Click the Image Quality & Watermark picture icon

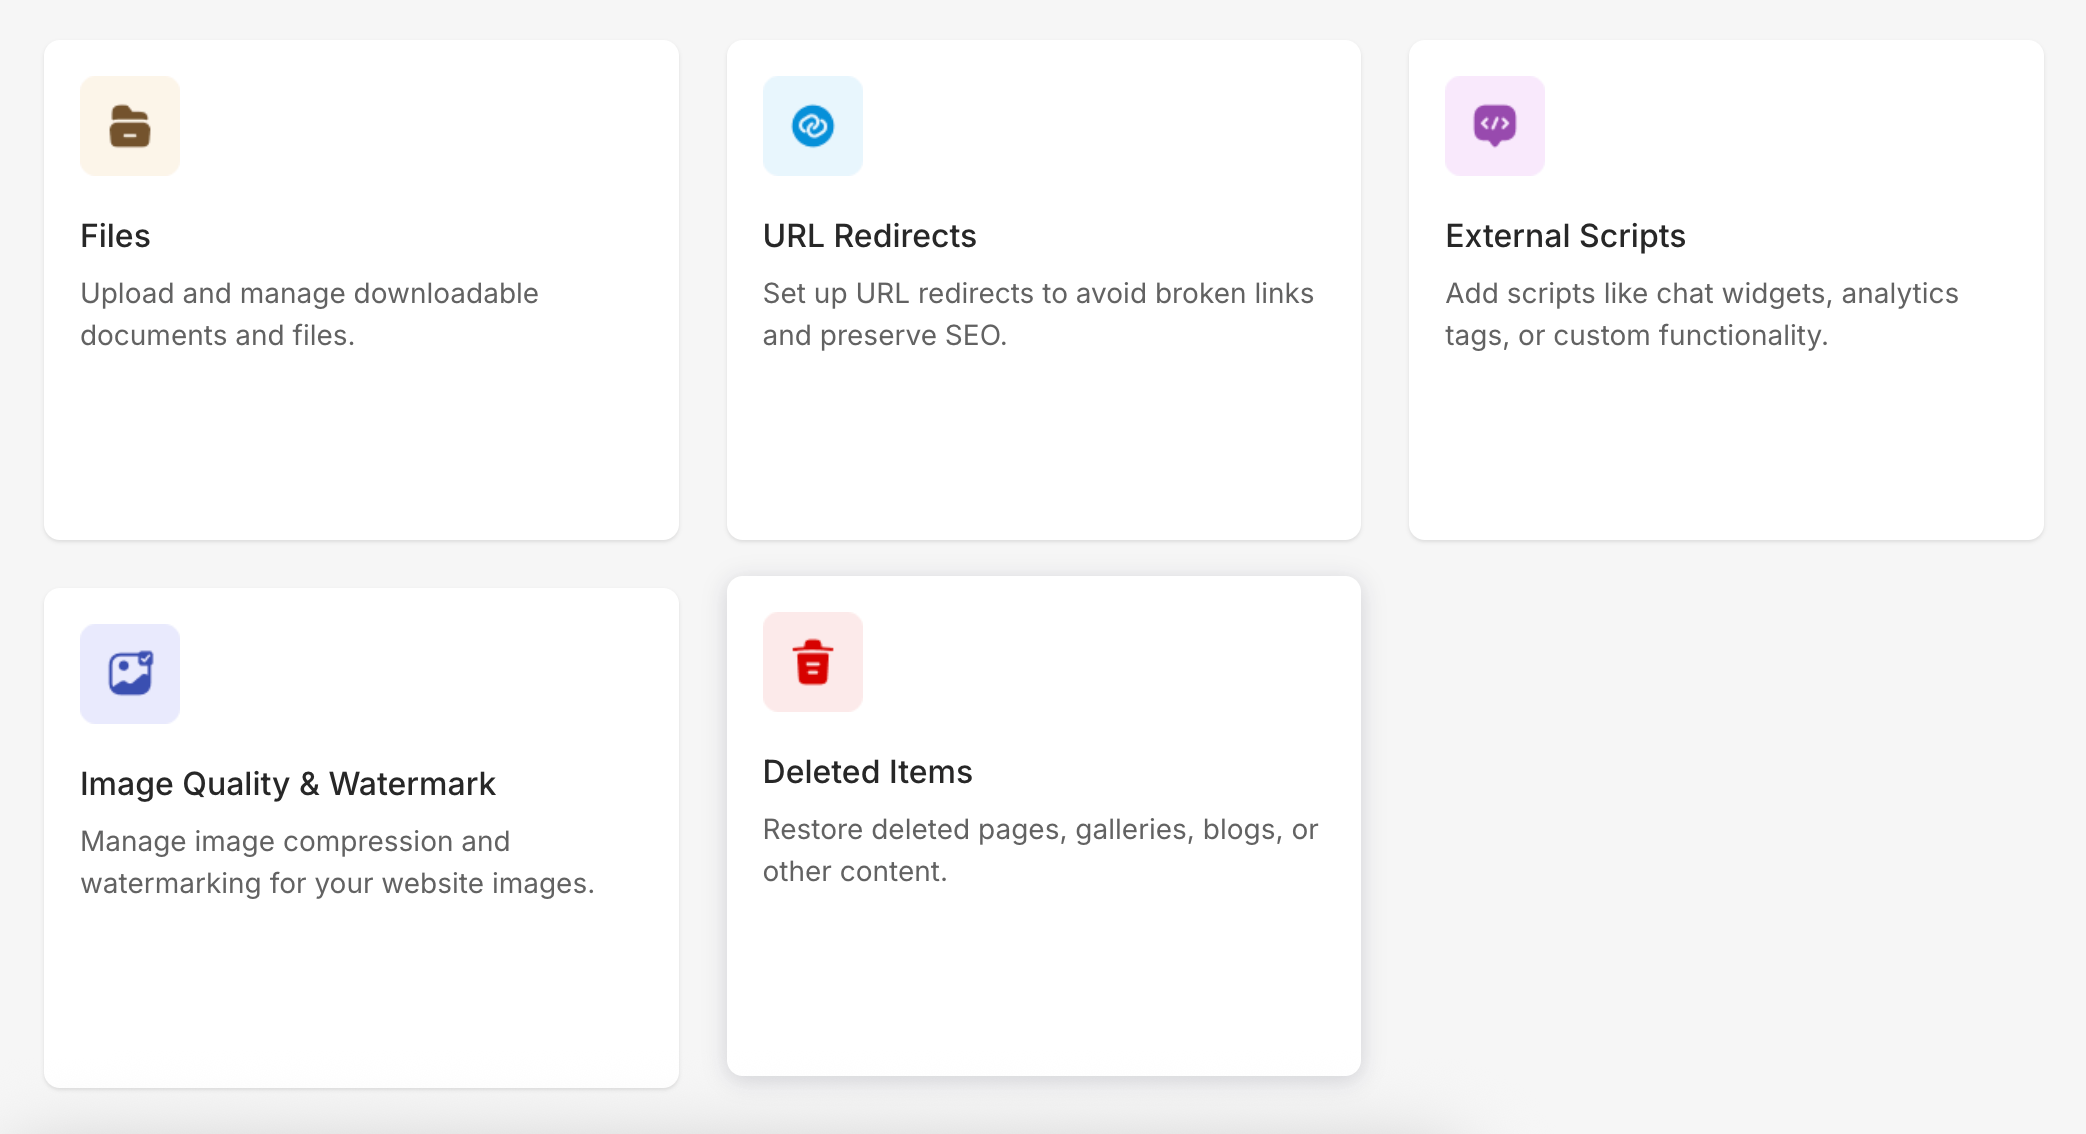[130, 673]
